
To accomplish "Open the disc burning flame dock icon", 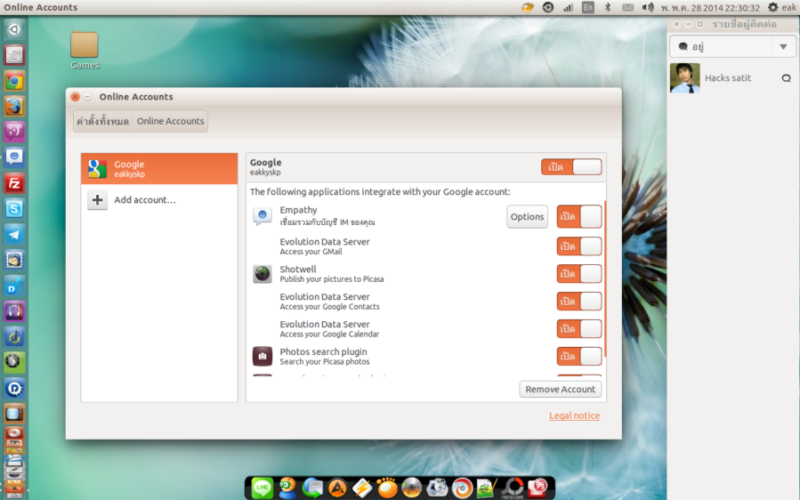I will (412, 488).
